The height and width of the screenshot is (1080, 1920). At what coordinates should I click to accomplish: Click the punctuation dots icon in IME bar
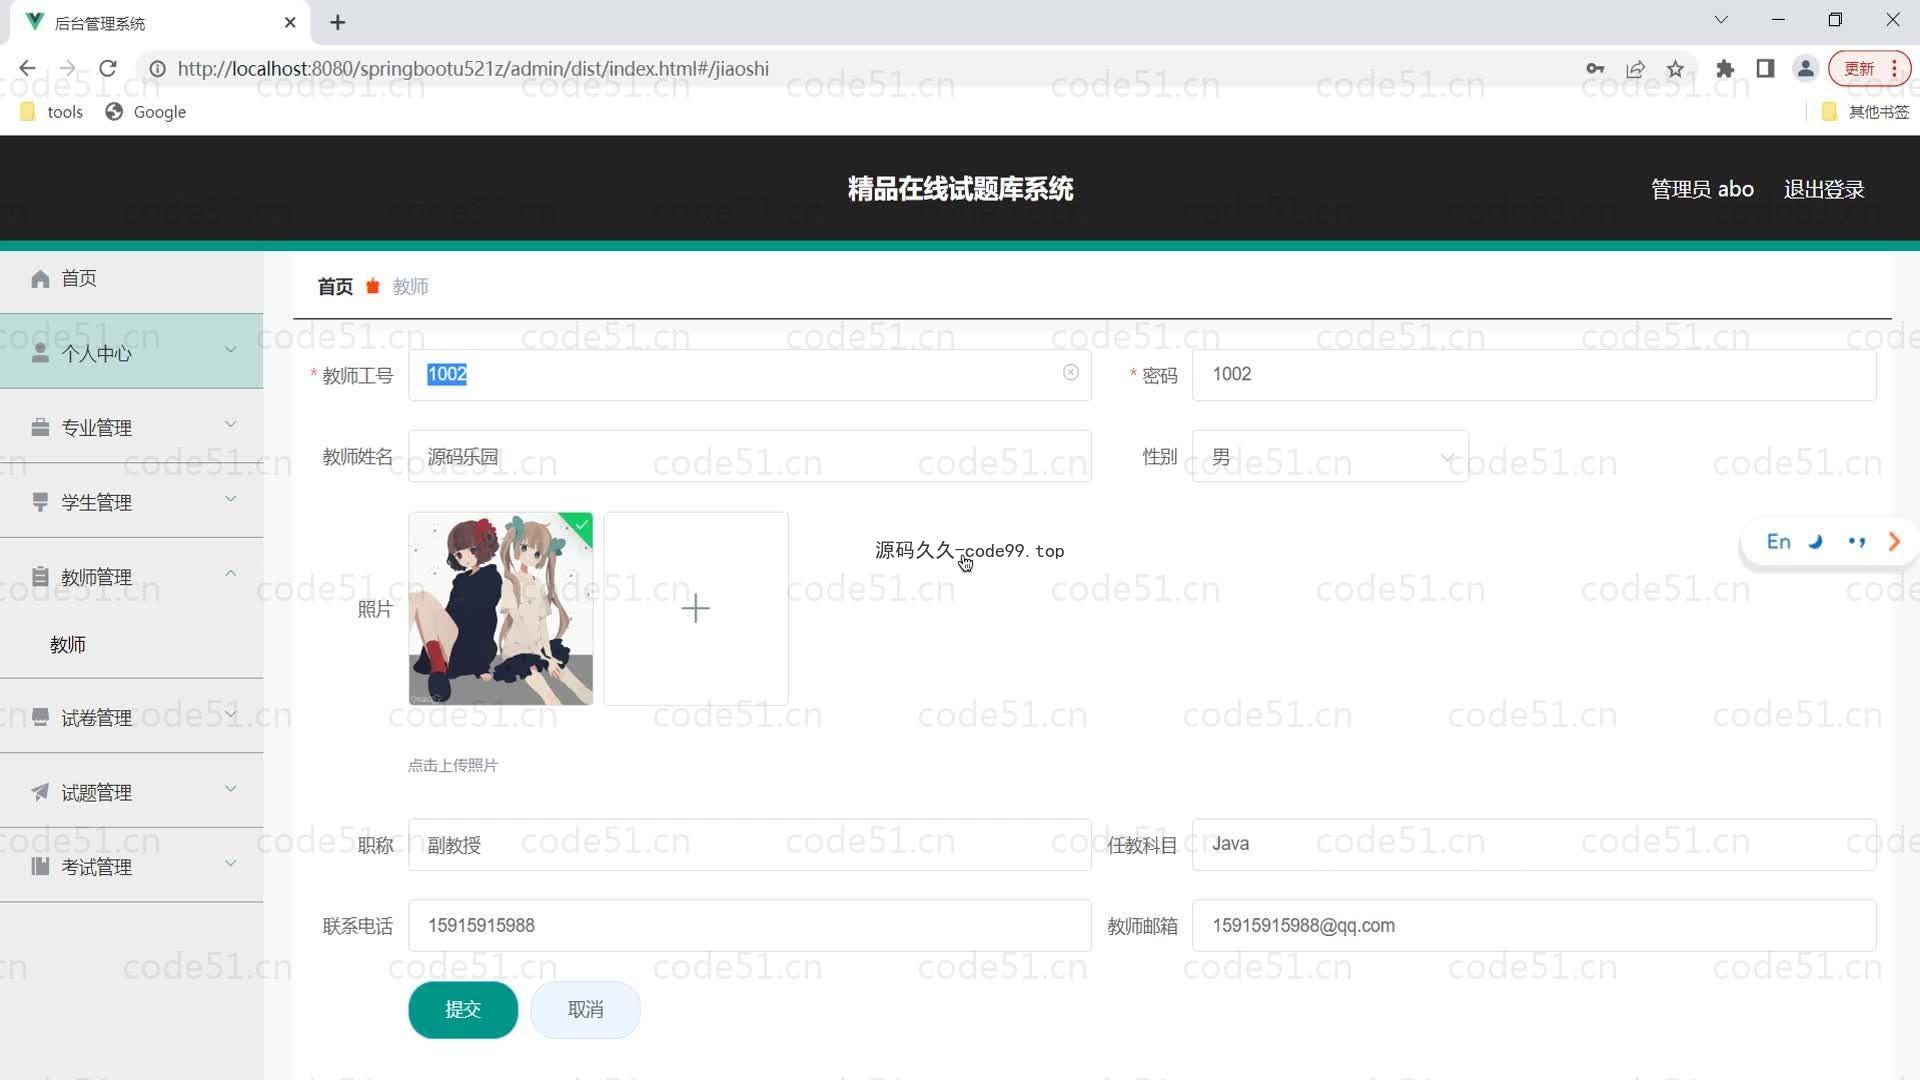1857,542
